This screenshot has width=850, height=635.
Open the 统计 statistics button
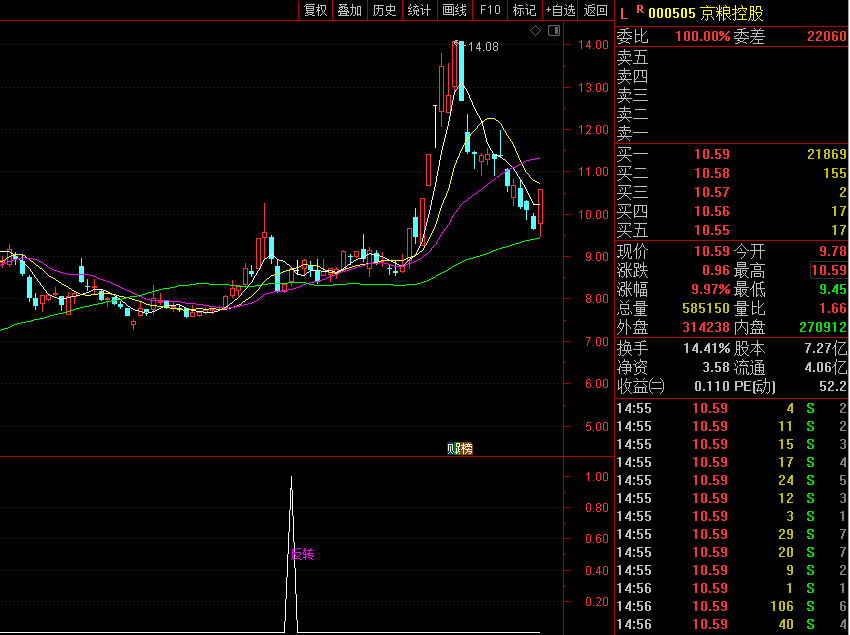(x=420, y=10)
